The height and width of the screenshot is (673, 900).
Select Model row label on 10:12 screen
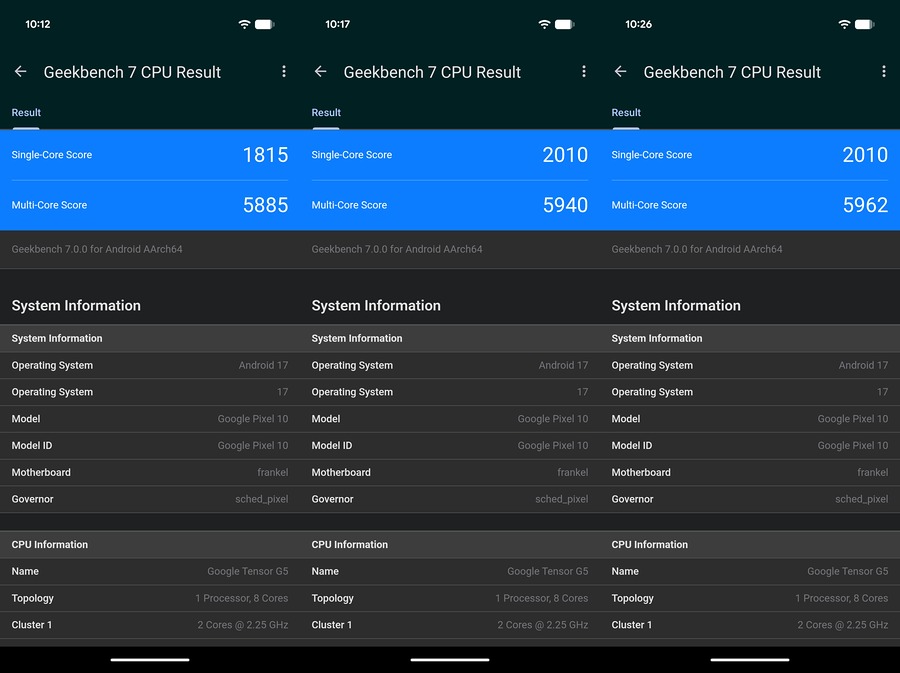point(26,419)
